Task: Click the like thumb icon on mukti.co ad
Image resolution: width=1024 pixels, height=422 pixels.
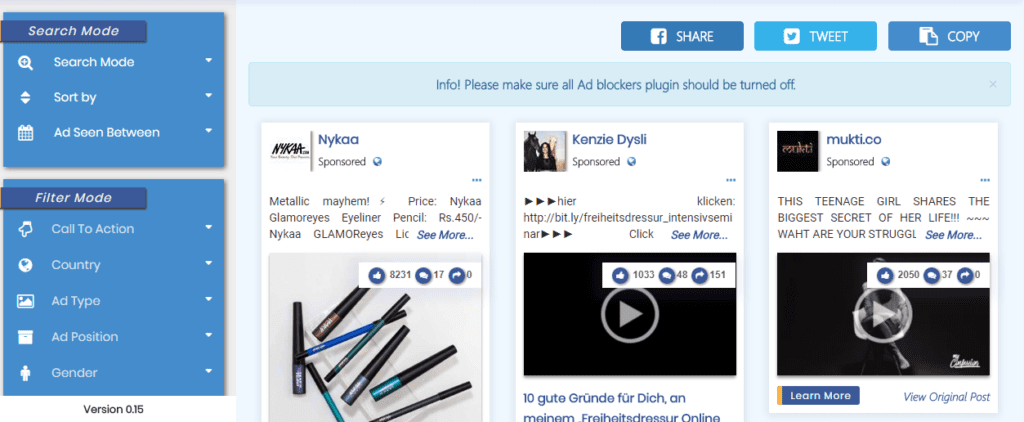Action: [x=885, y=275]
